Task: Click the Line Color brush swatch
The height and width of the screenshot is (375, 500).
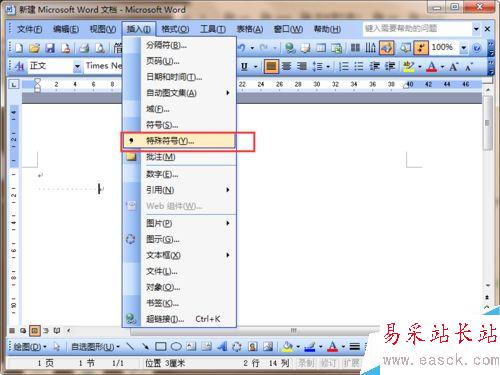Action: pos(310,347)
